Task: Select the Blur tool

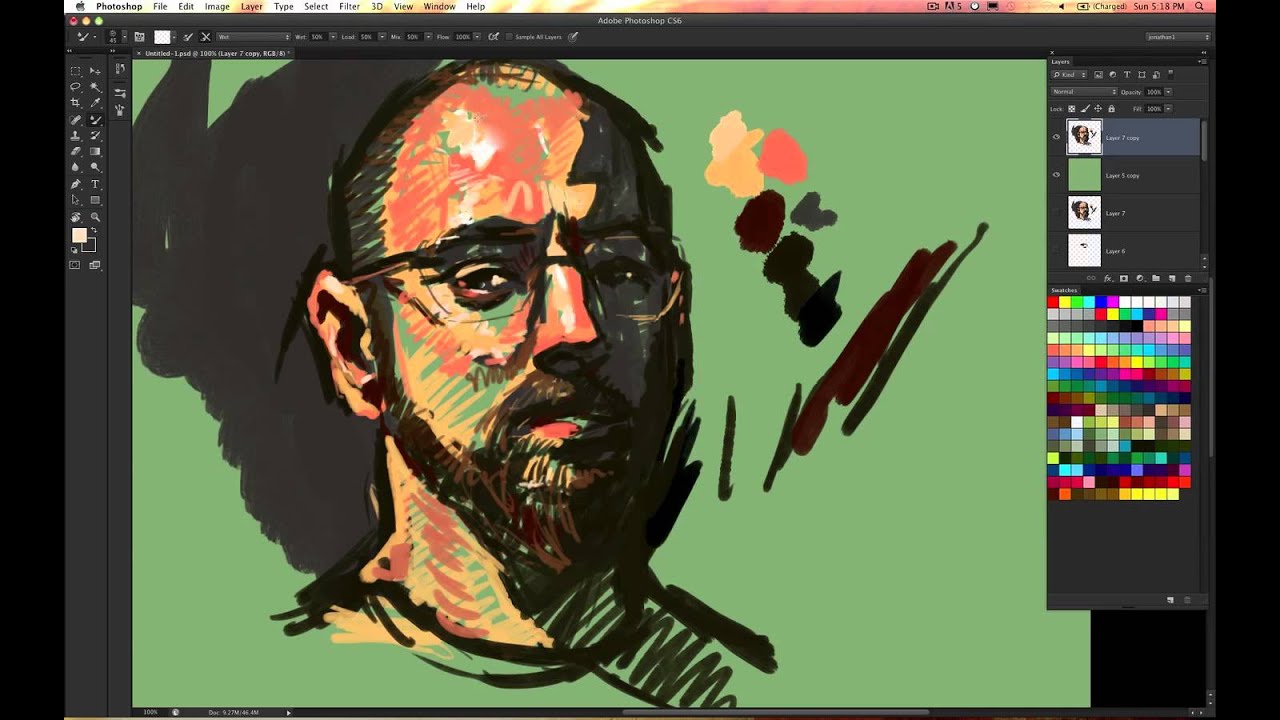Action: coord(75,167)
